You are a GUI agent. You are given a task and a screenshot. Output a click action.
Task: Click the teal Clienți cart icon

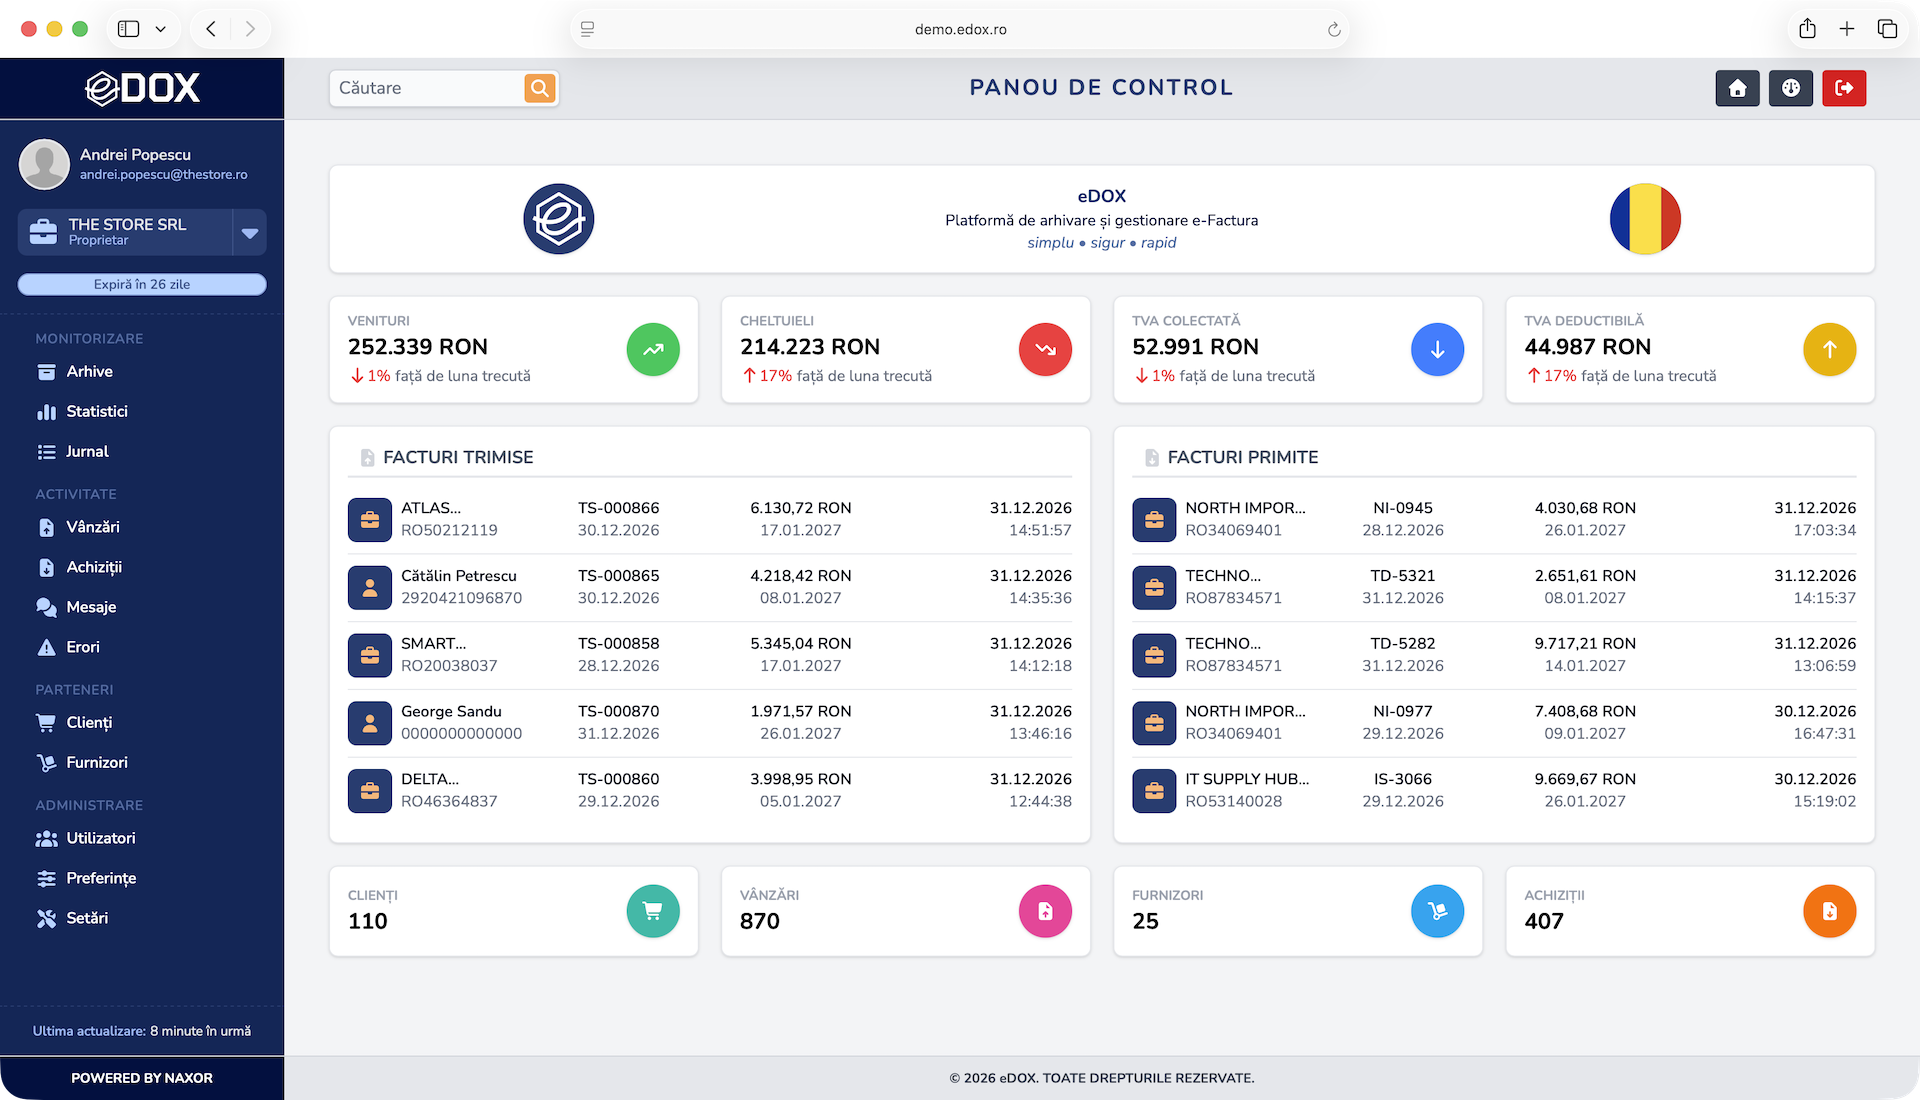(x=653, y=911)
